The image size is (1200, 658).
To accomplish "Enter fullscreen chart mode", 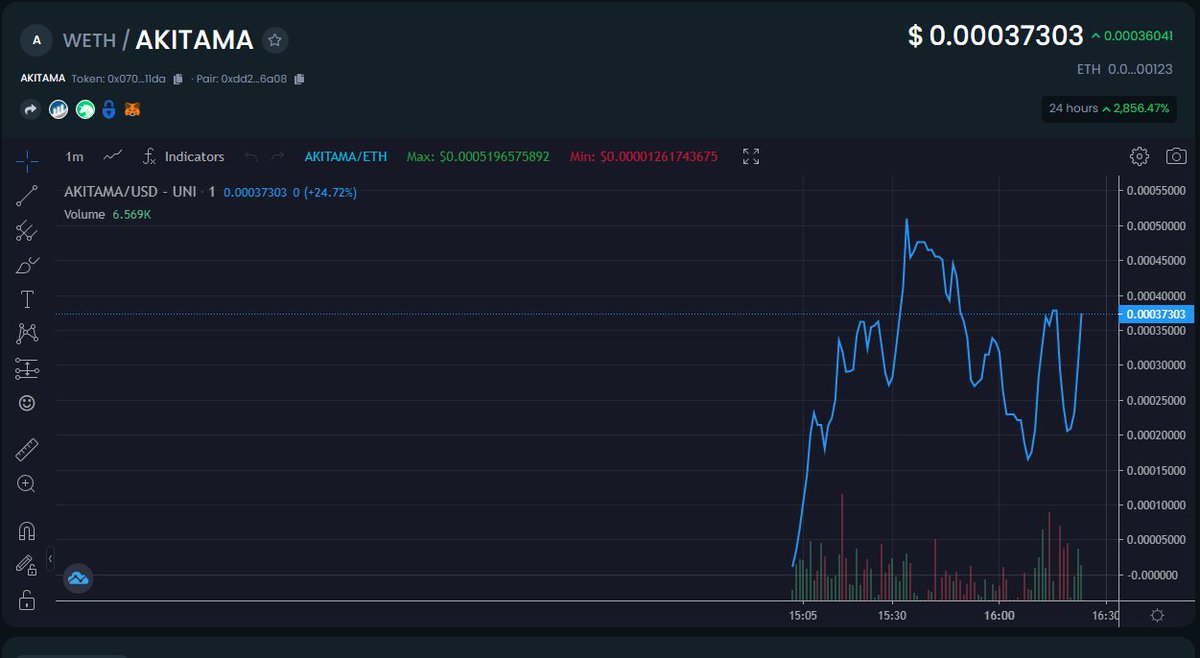I will coord(751,156).
